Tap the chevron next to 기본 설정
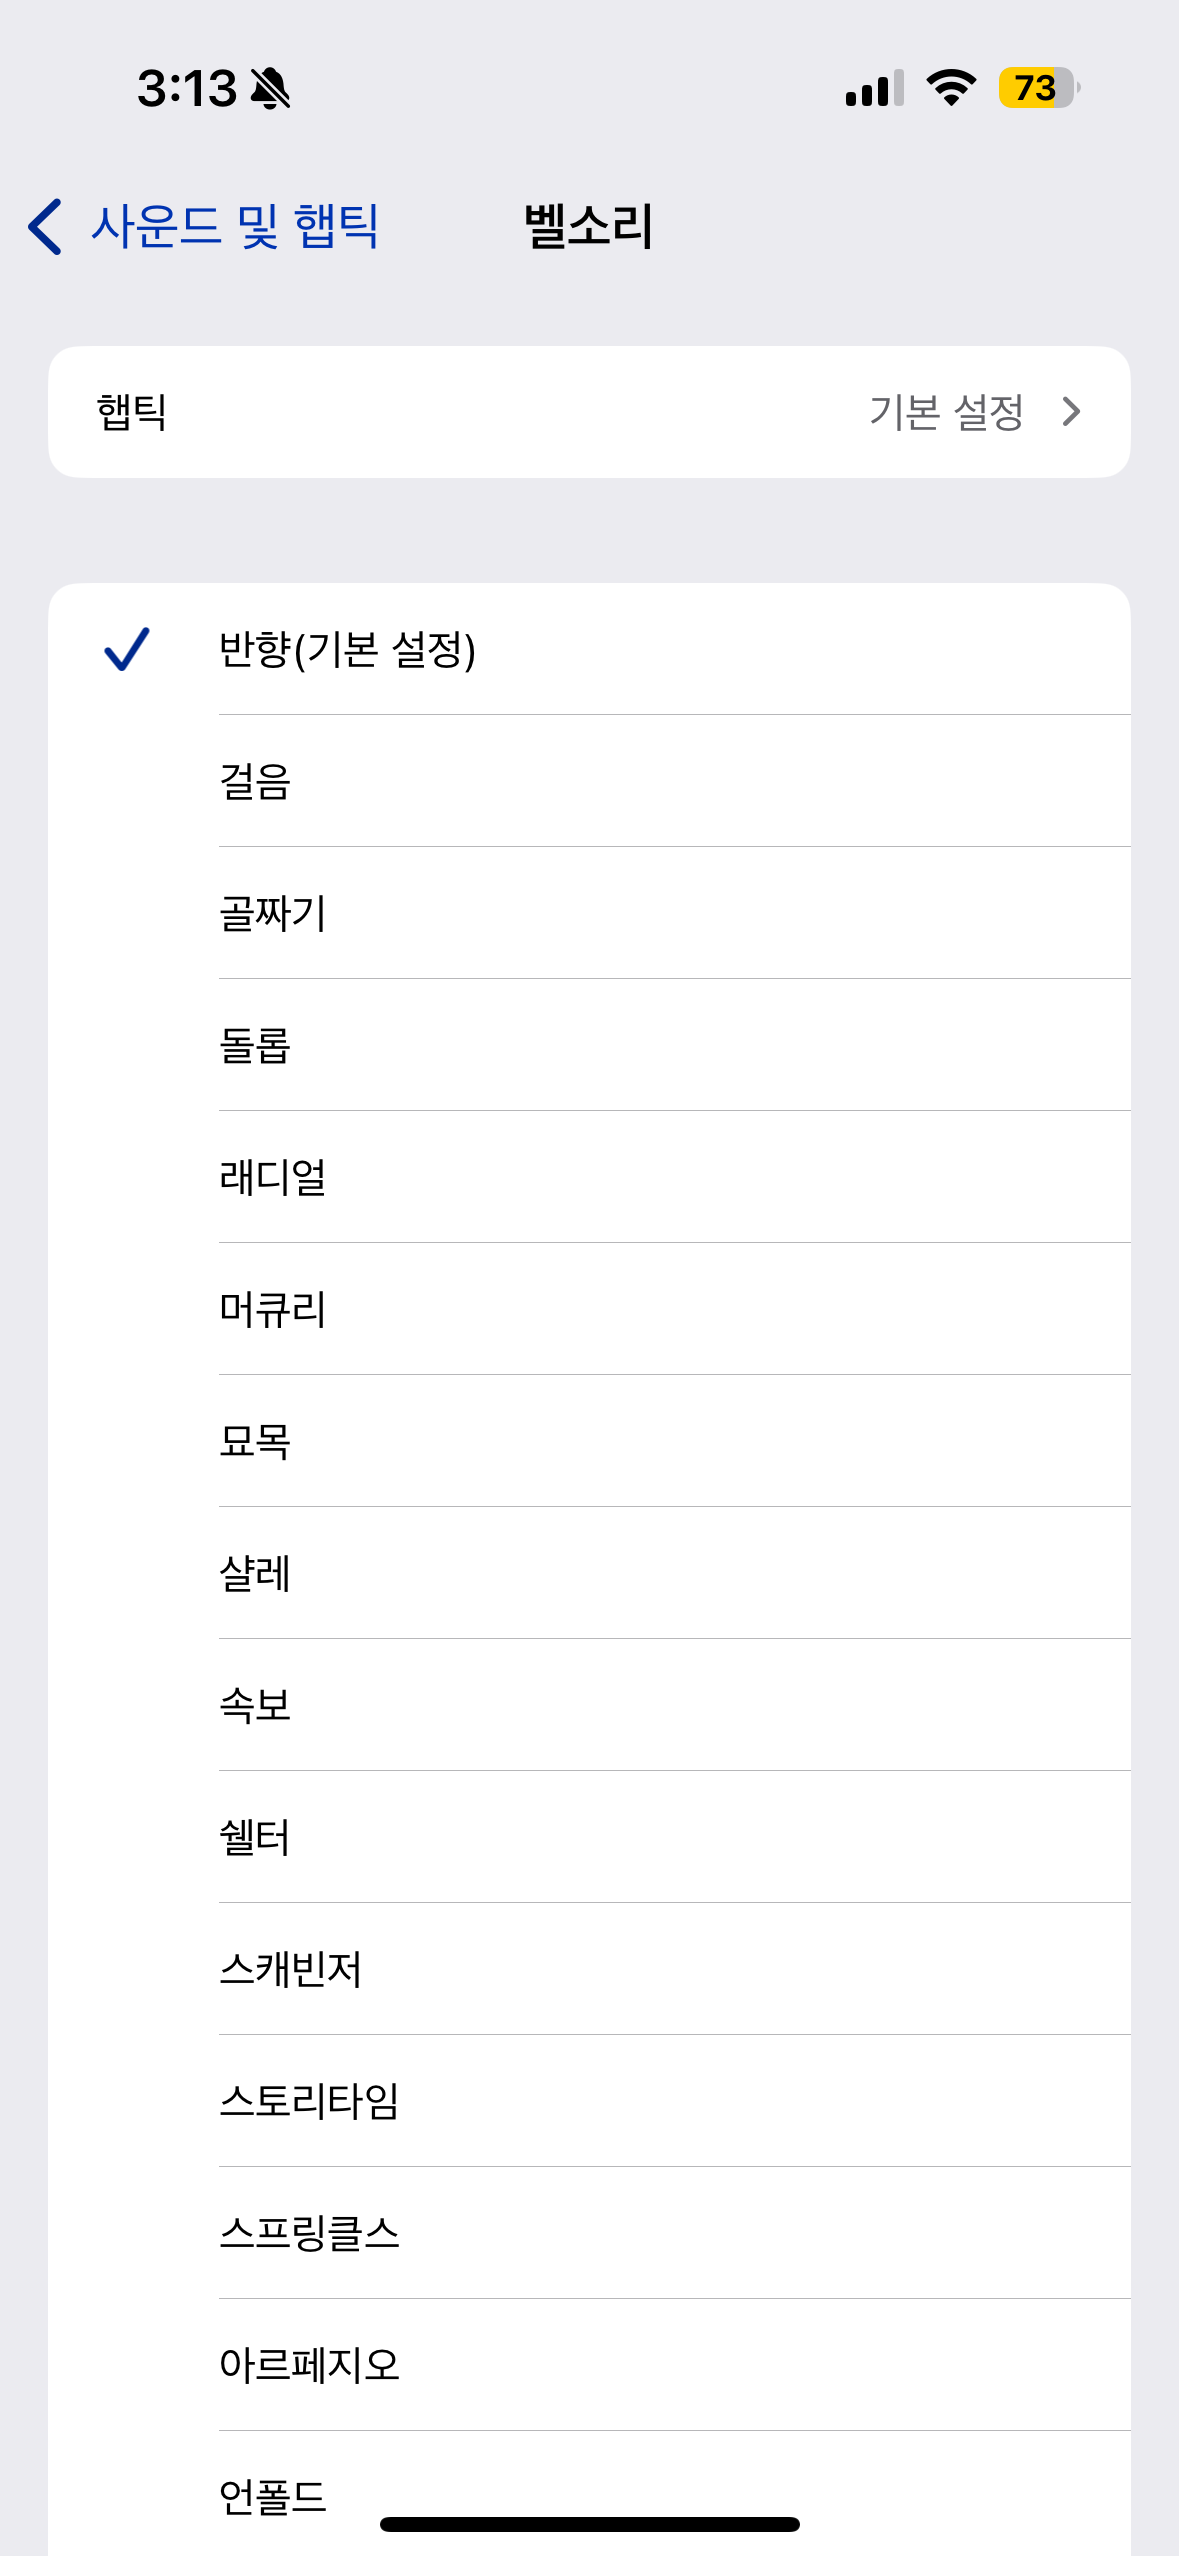The width and height of the screenshot is (1179, 2556). [x=1071, y=412]
